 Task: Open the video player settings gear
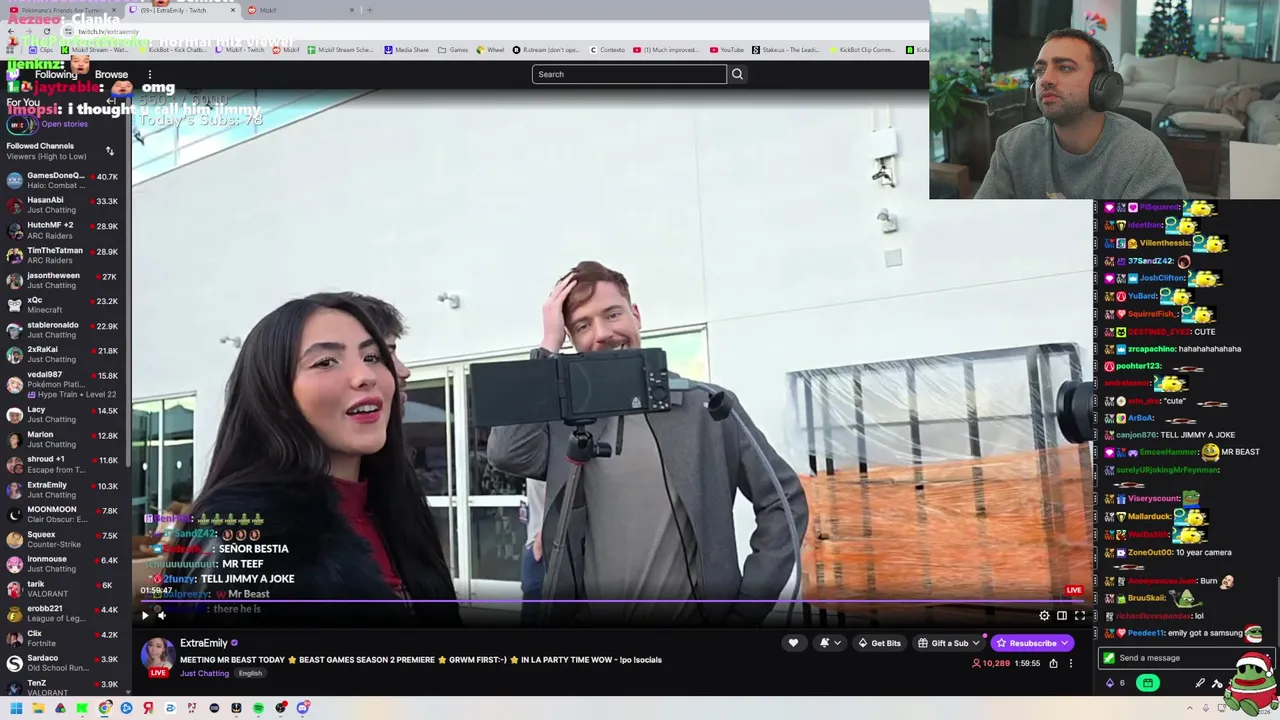point(1044,616)
